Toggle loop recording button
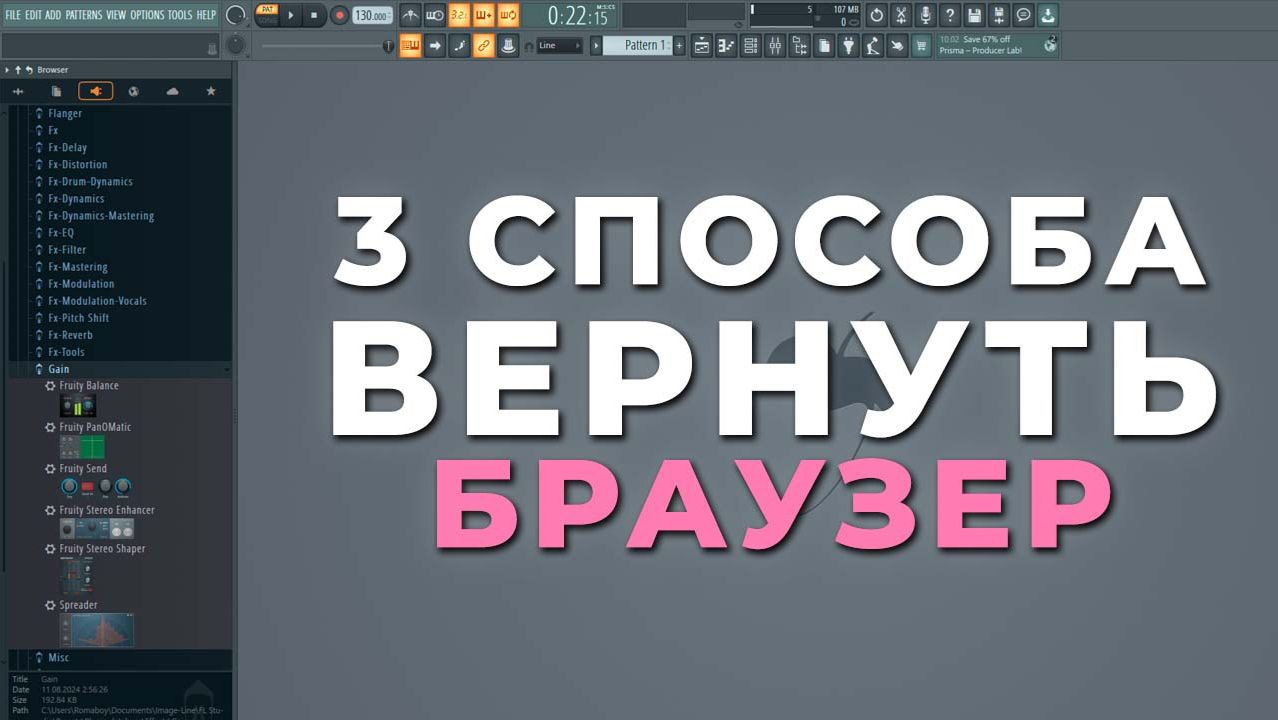 [508, 15]
